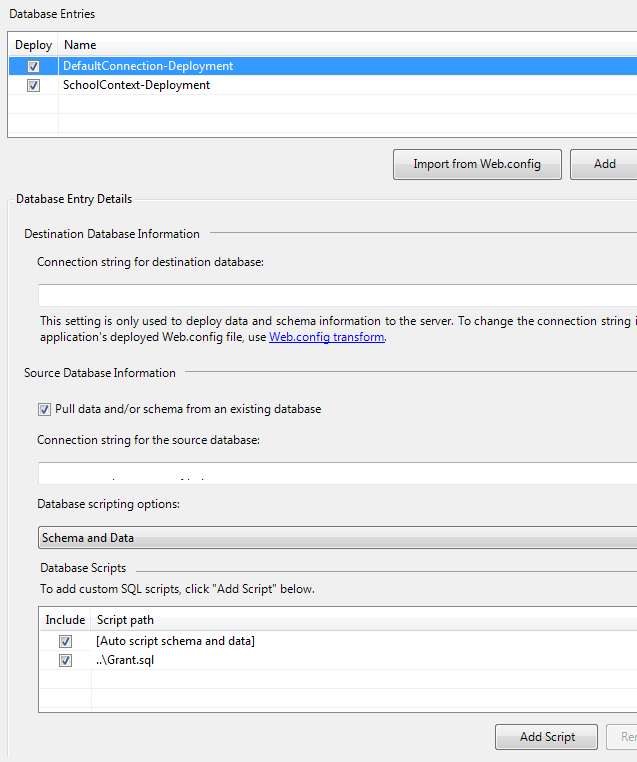Click Import from Web.config button

click(477, 164)
